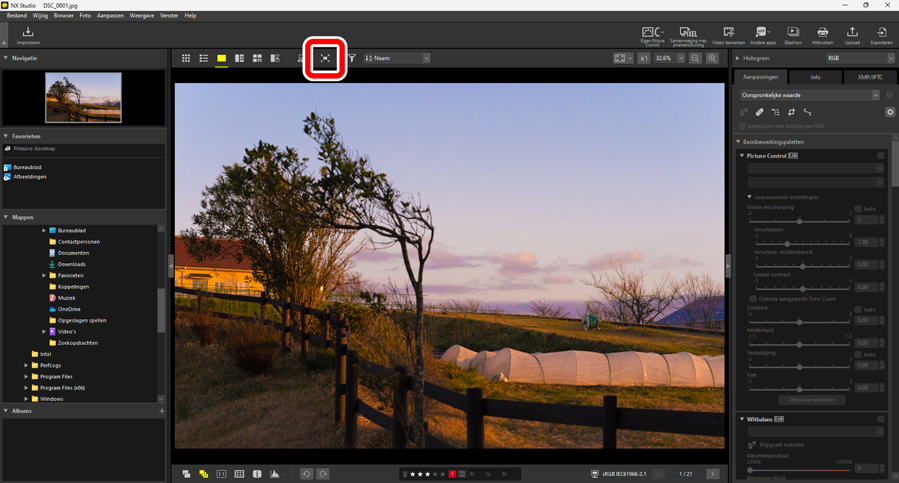Zoom in with the magnifier plus icon

click(x=712, y=59)
